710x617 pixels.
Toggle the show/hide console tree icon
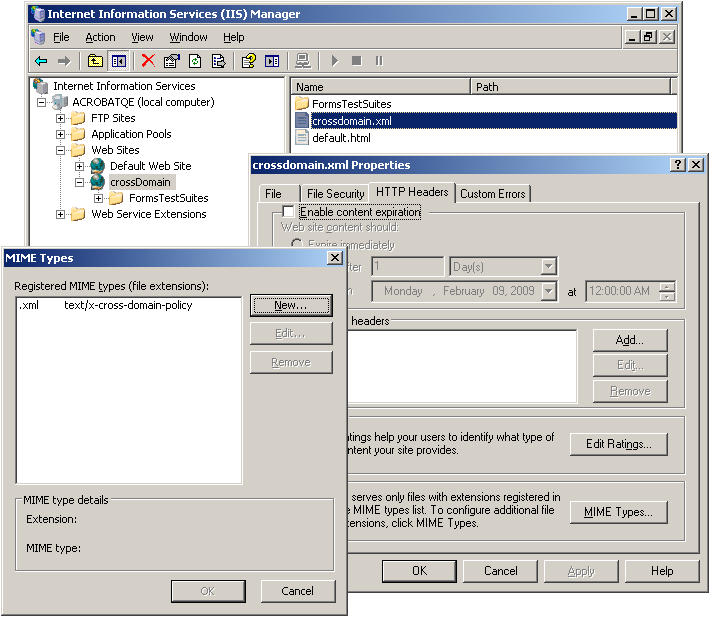click(119, 61)
